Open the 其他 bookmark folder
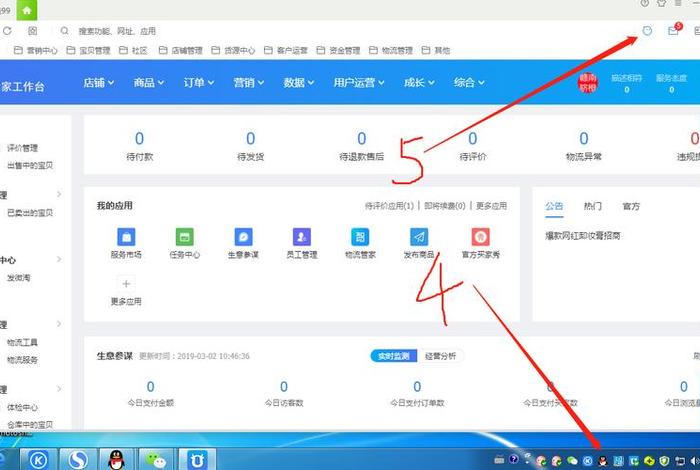 click(x=436, y=50)
